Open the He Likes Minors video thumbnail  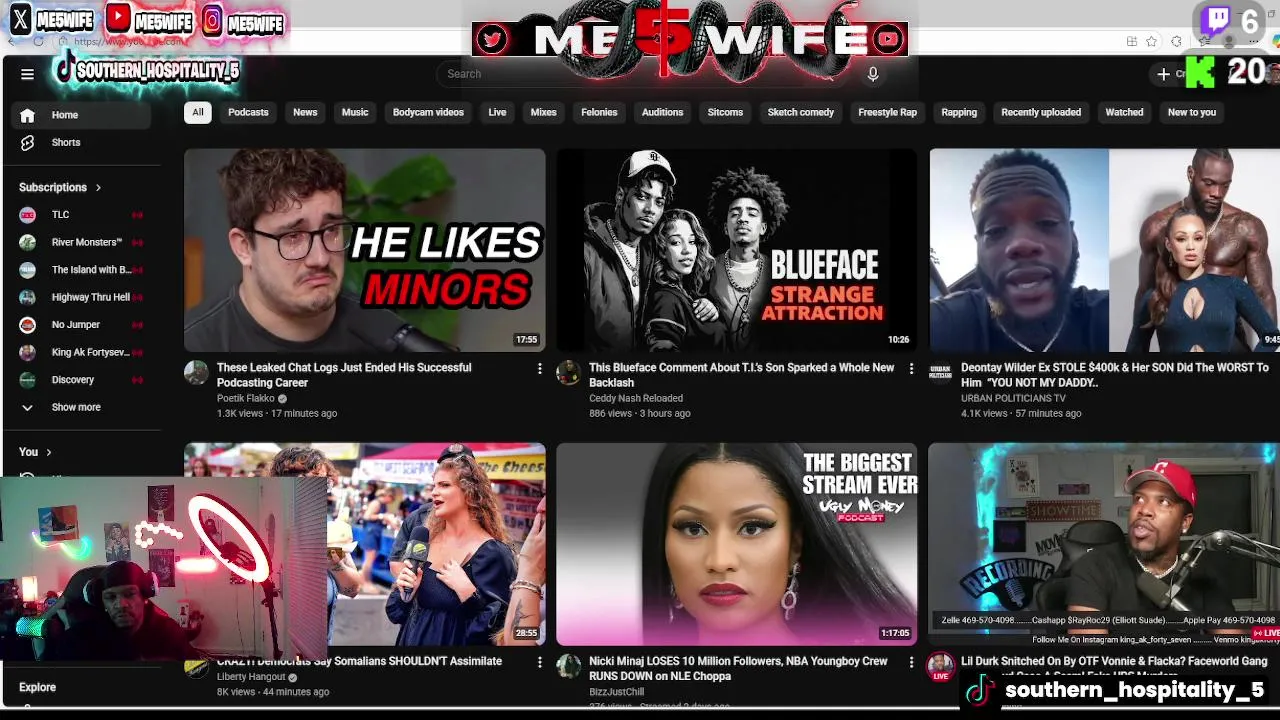coord(365,250)
